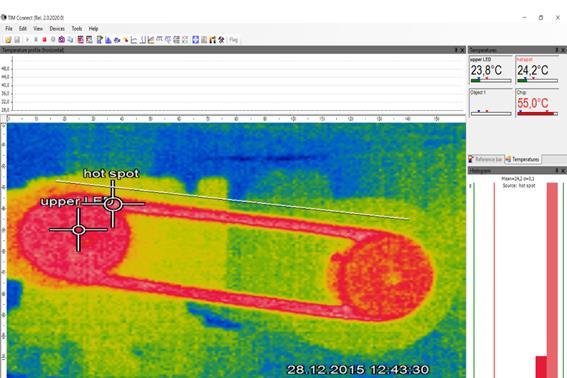Open the Devices menu
567x378 pixels.
point(57,29)
